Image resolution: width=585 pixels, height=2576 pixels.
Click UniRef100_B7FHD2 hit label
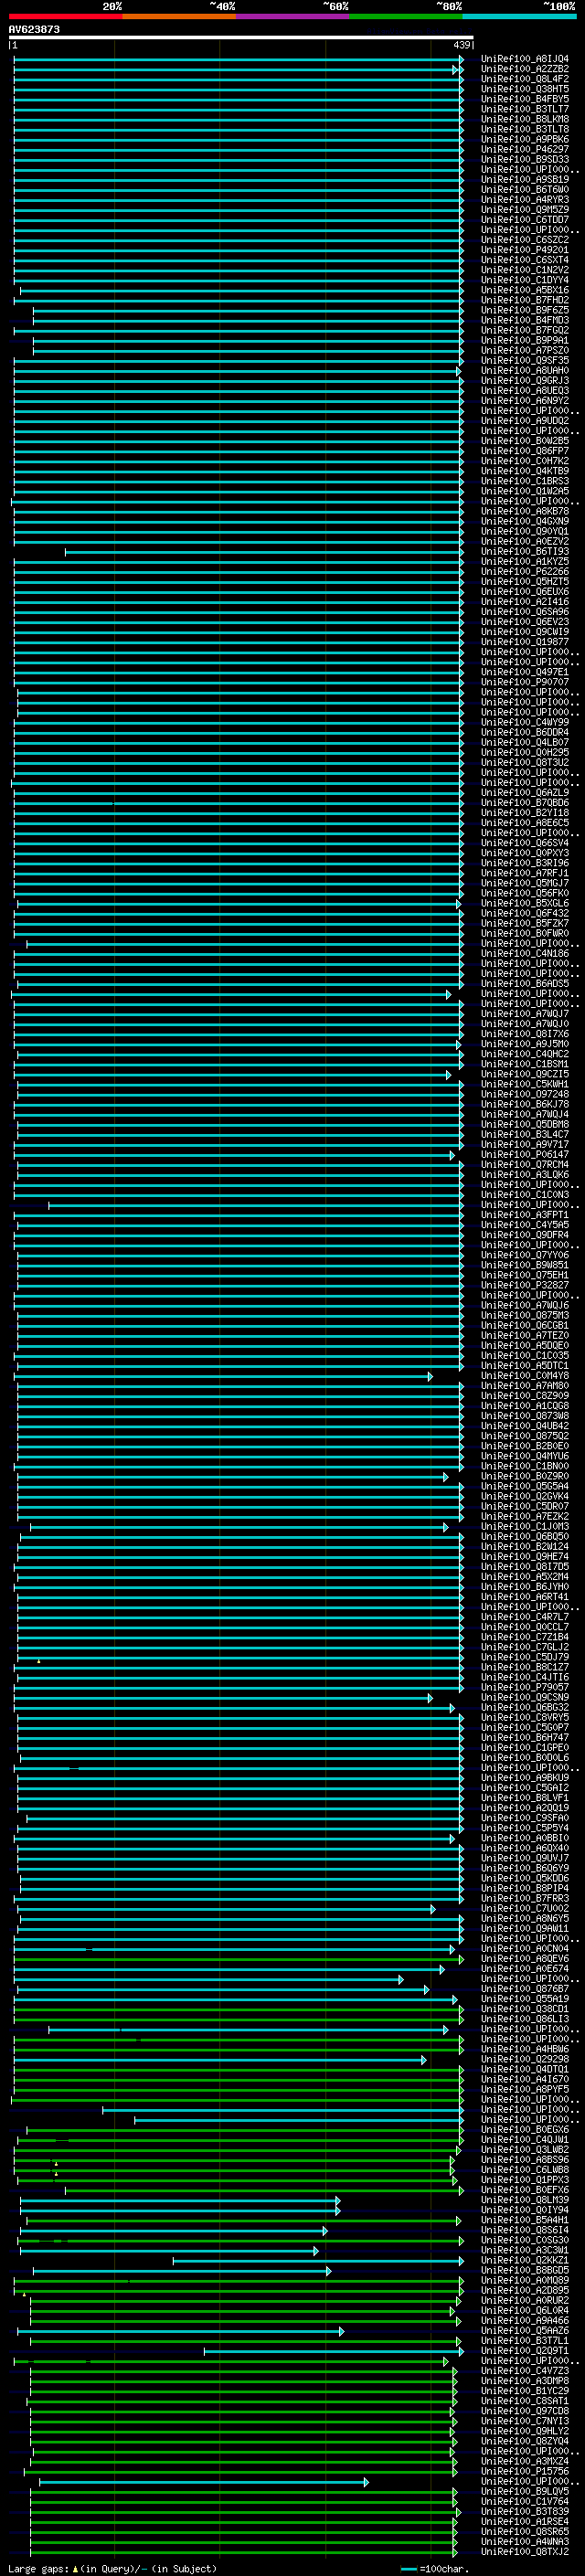[x=524, y=300]
